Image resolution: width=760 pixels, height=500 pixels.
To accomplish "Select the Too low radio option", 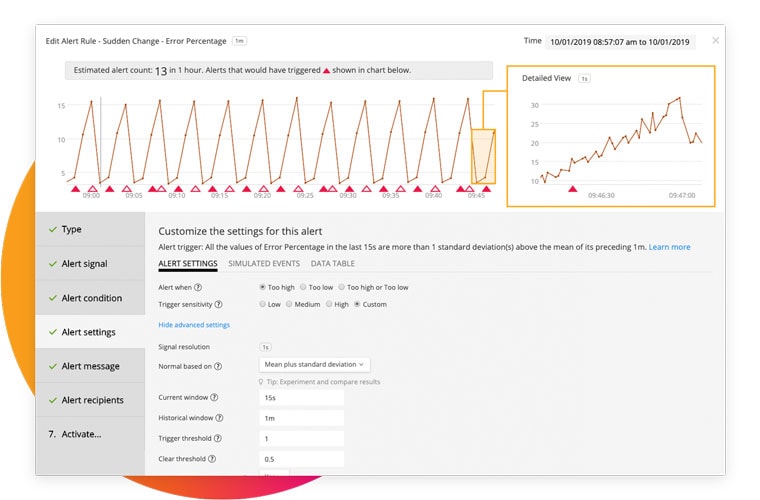I will coord(304,287).
